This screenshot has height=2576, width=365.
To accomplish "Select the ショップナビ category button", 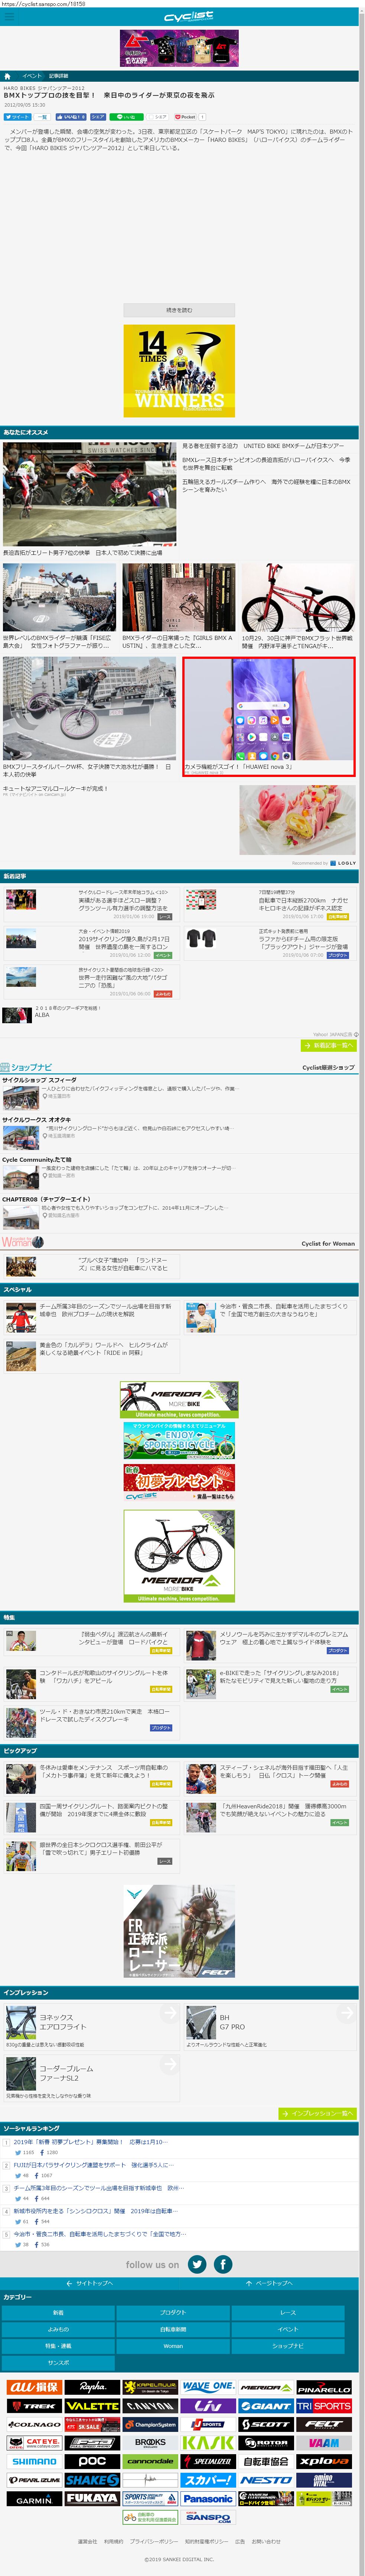I will 288,2346.
